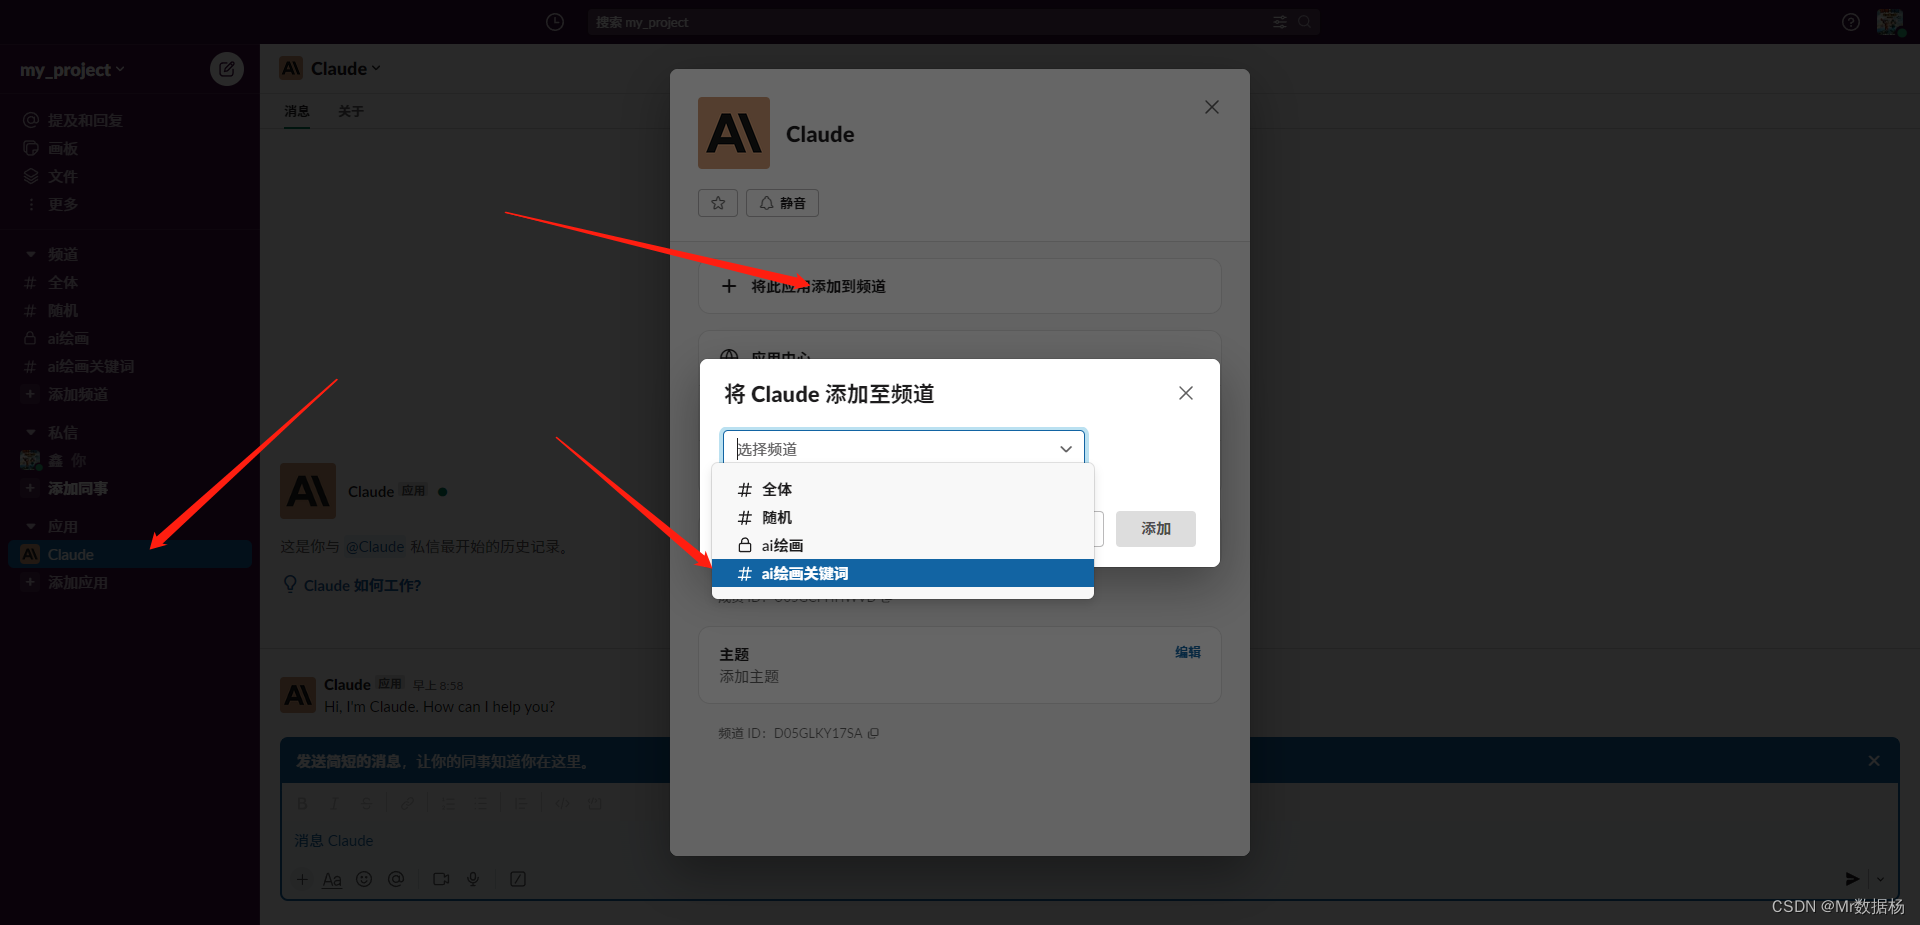1920x925 pixels.
Task: Choose the 全体 channel in dropdown
Action: 902,489
